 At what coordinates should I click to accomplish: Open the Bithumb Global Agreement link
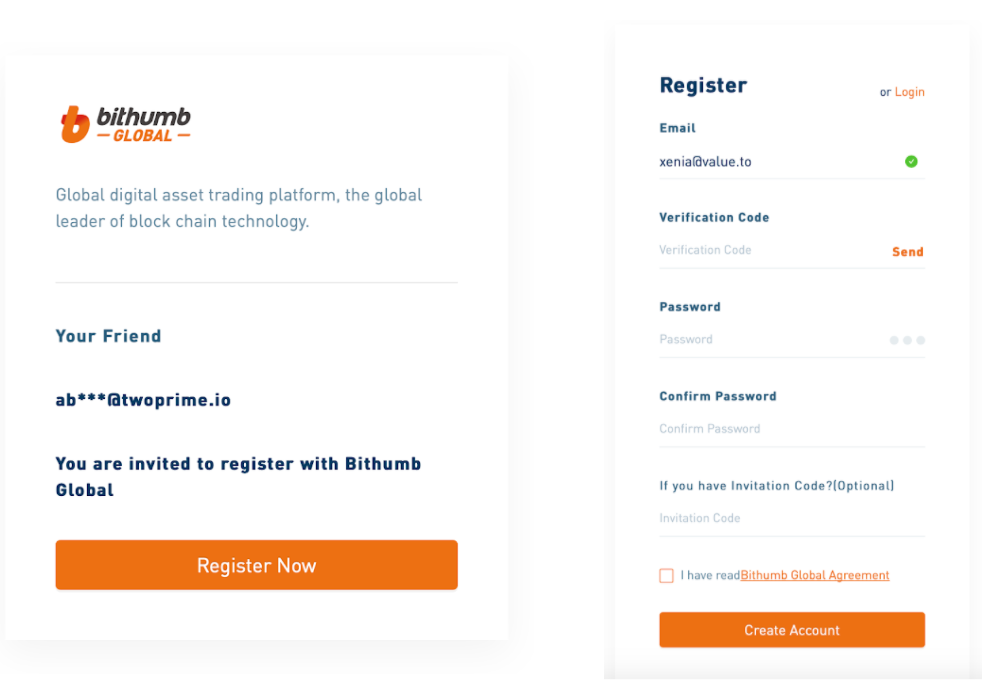pos(815,575)
